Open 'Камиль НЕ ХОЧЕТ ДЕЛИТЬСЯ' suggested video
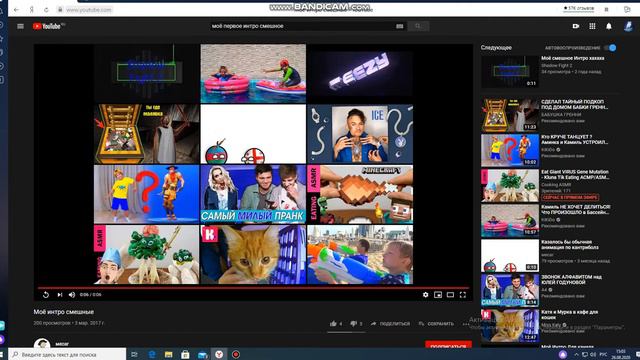The image size is (640, 360). pos(576,209)
